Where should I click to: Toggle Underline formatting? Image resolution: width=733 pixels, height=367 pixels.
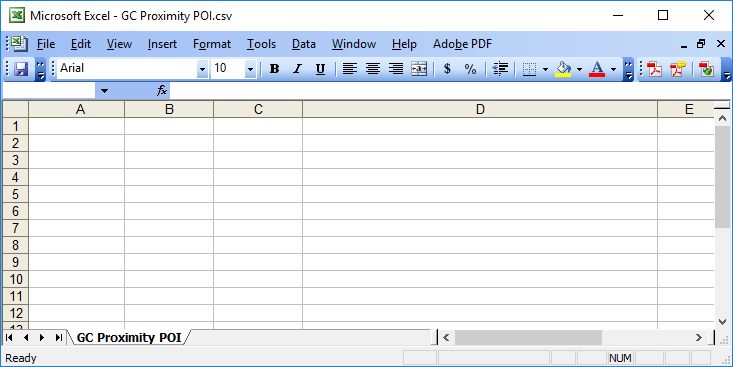[320, 69]
